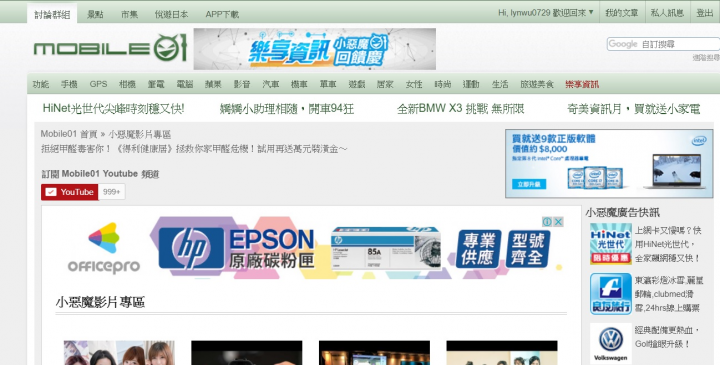This screenshot has height=365, width=720.
Task: Open the GPS menu category
Action: [x=98, y=84]
